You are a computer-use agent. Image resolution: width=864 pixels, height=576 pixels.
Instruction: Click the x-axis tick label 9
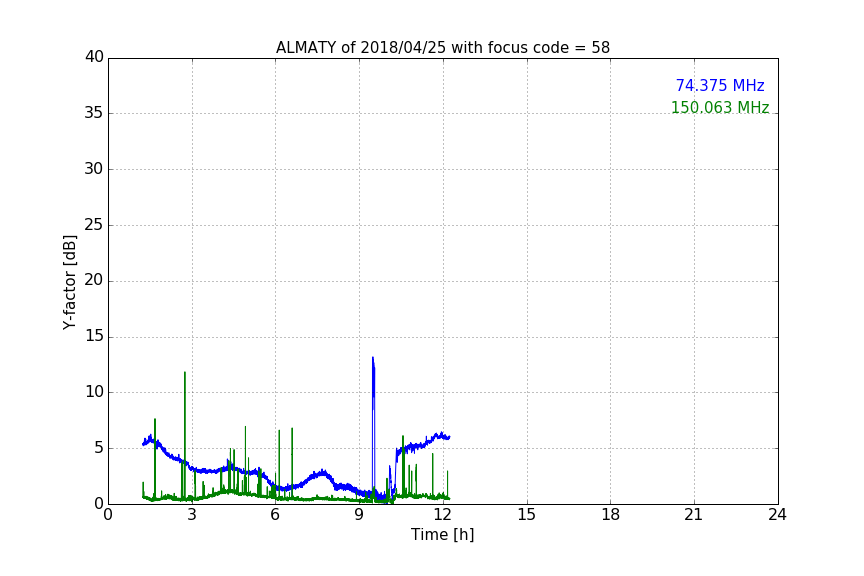(359, 515)
